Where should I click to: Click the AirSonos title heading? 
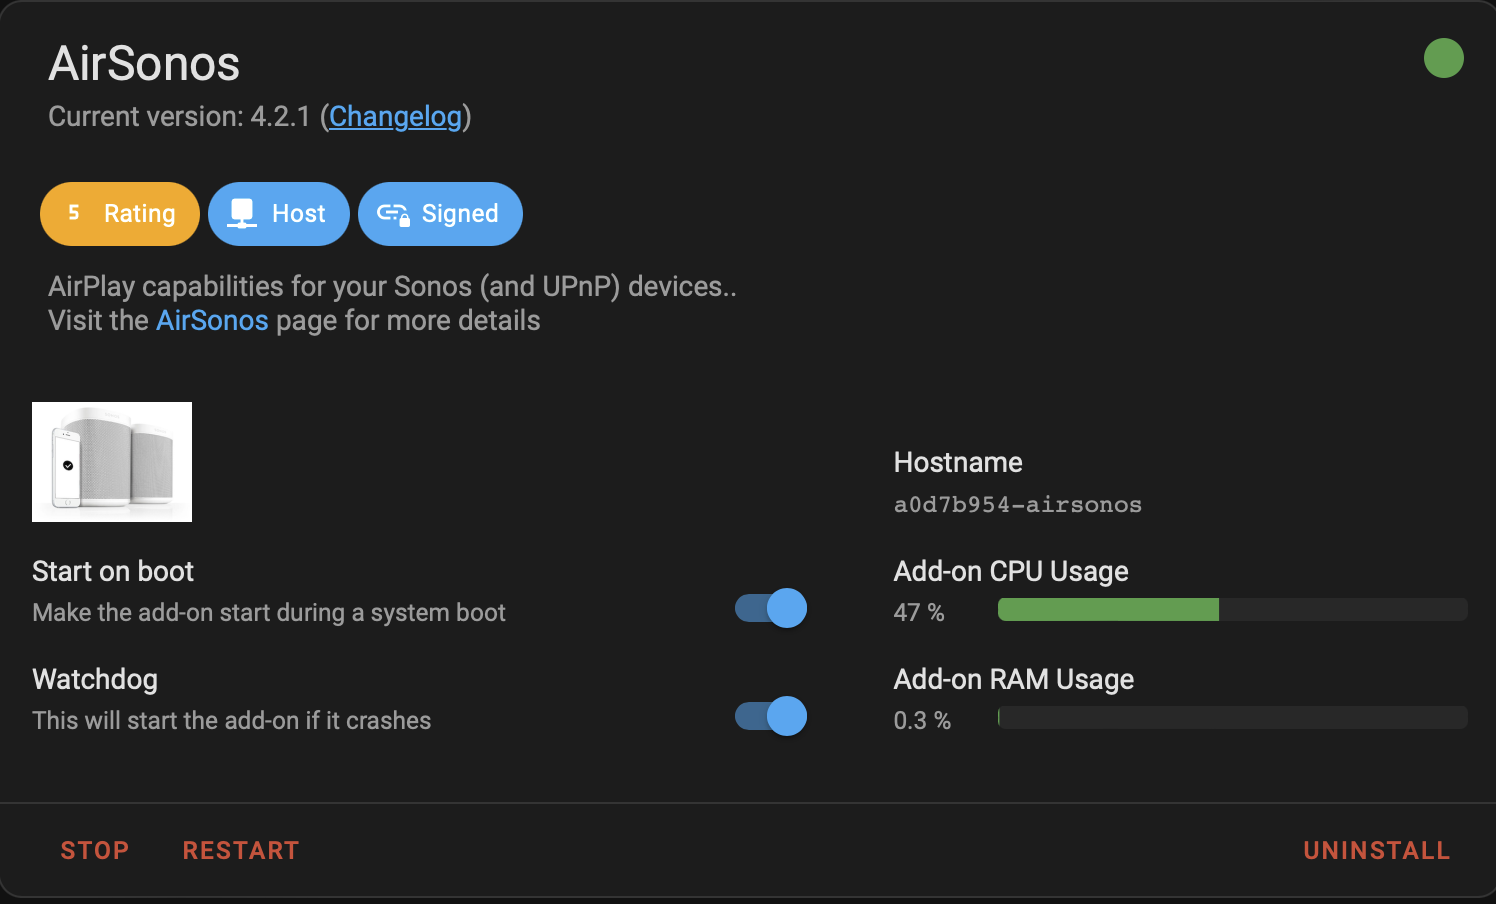click(144, 64)
